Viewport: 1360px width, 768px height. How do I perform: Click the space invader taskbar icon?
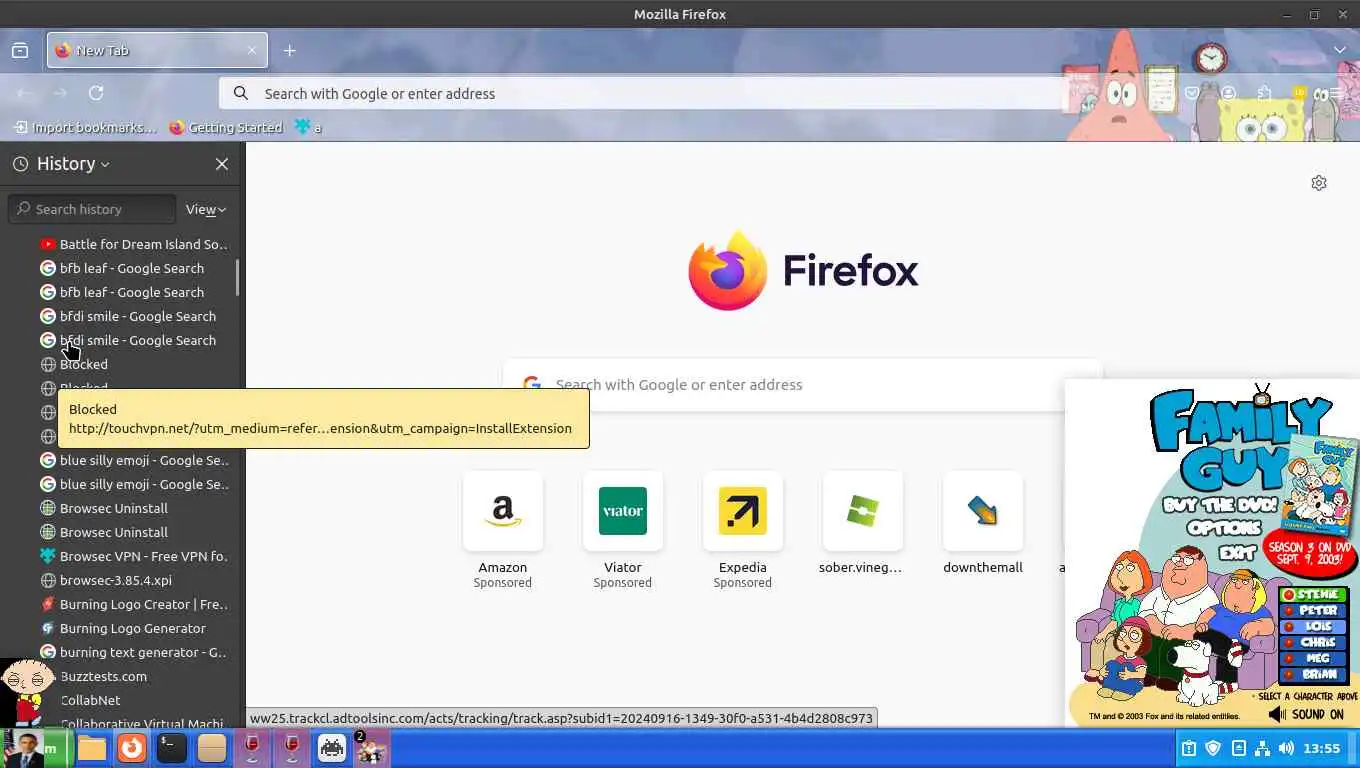pyautogui.click(x=332, y=748)
